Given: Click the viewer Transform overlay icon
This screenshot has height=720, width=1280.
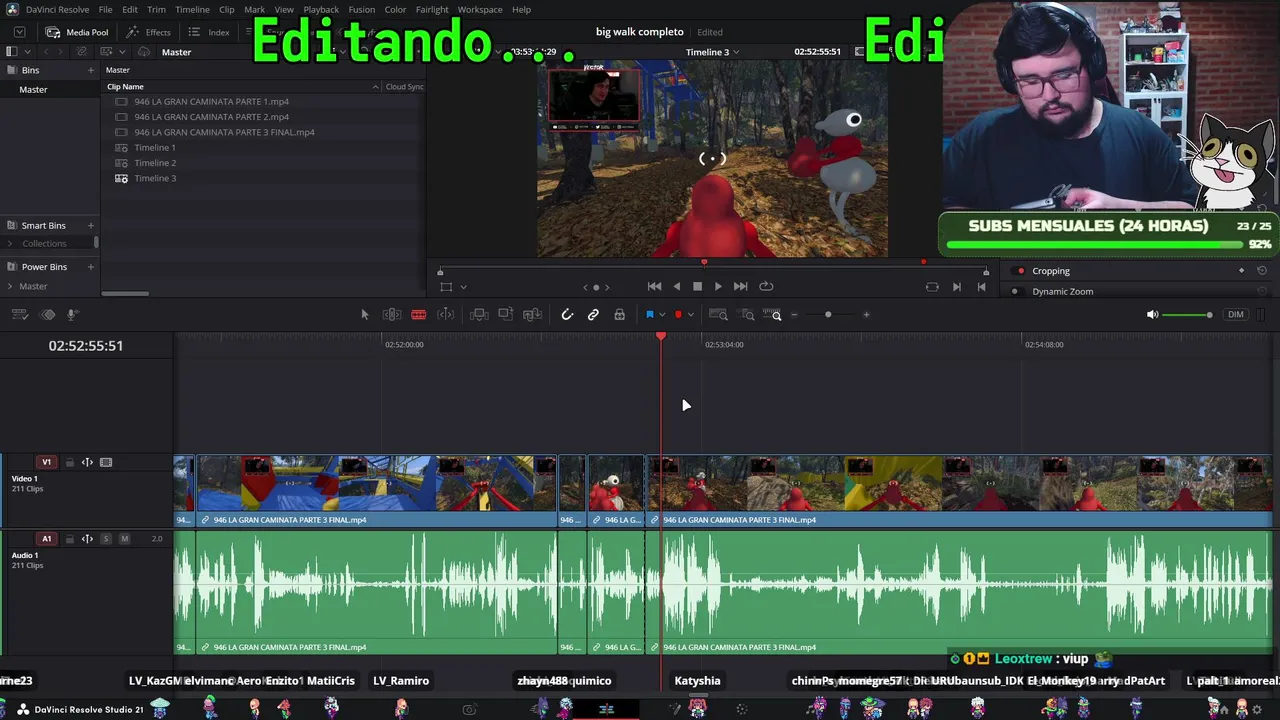Looking at the screenshot, I should coord(446,287).
